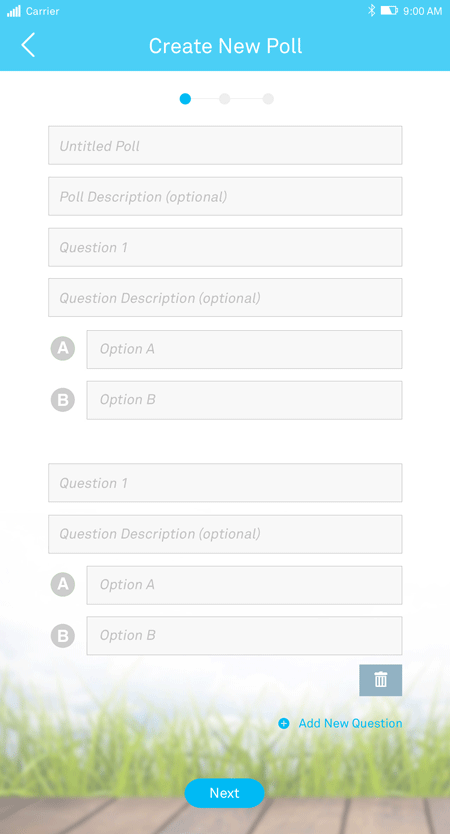Screen dimensions: 450x834
Task: Click the plus icon beside Add New Question
Action: (x=284, y=723)
